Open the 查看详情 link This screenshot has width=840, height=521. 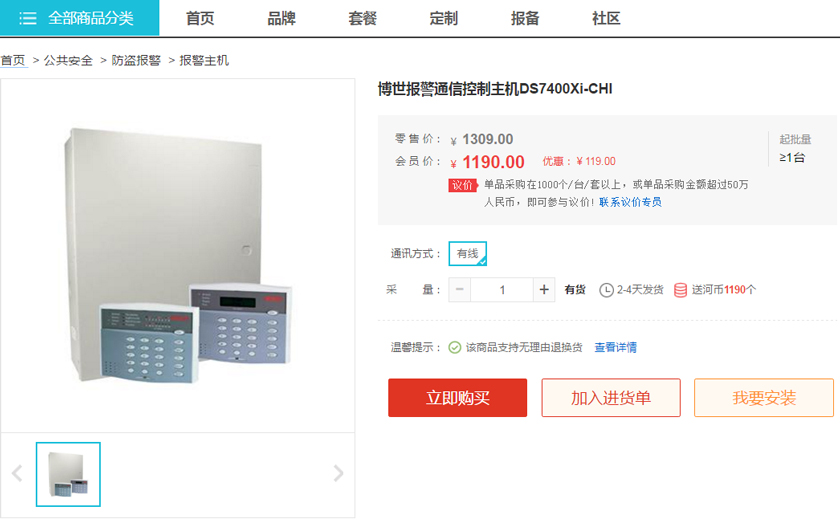coord(616,348)
